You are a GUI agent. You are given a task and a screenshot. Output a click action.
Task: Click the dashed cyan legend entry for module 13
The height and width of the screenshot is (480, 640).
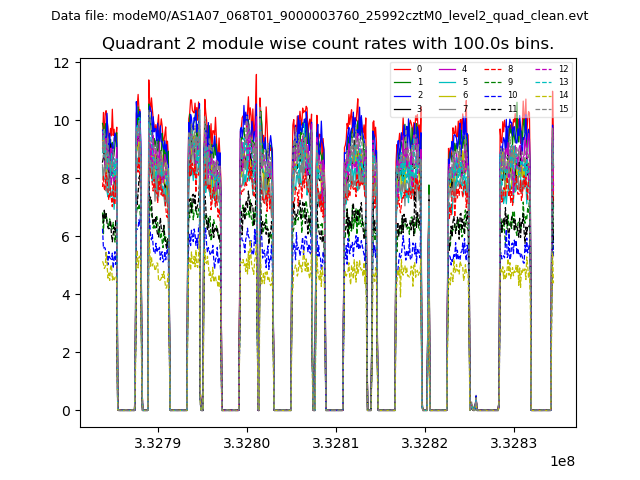click(x=545, y=82)
